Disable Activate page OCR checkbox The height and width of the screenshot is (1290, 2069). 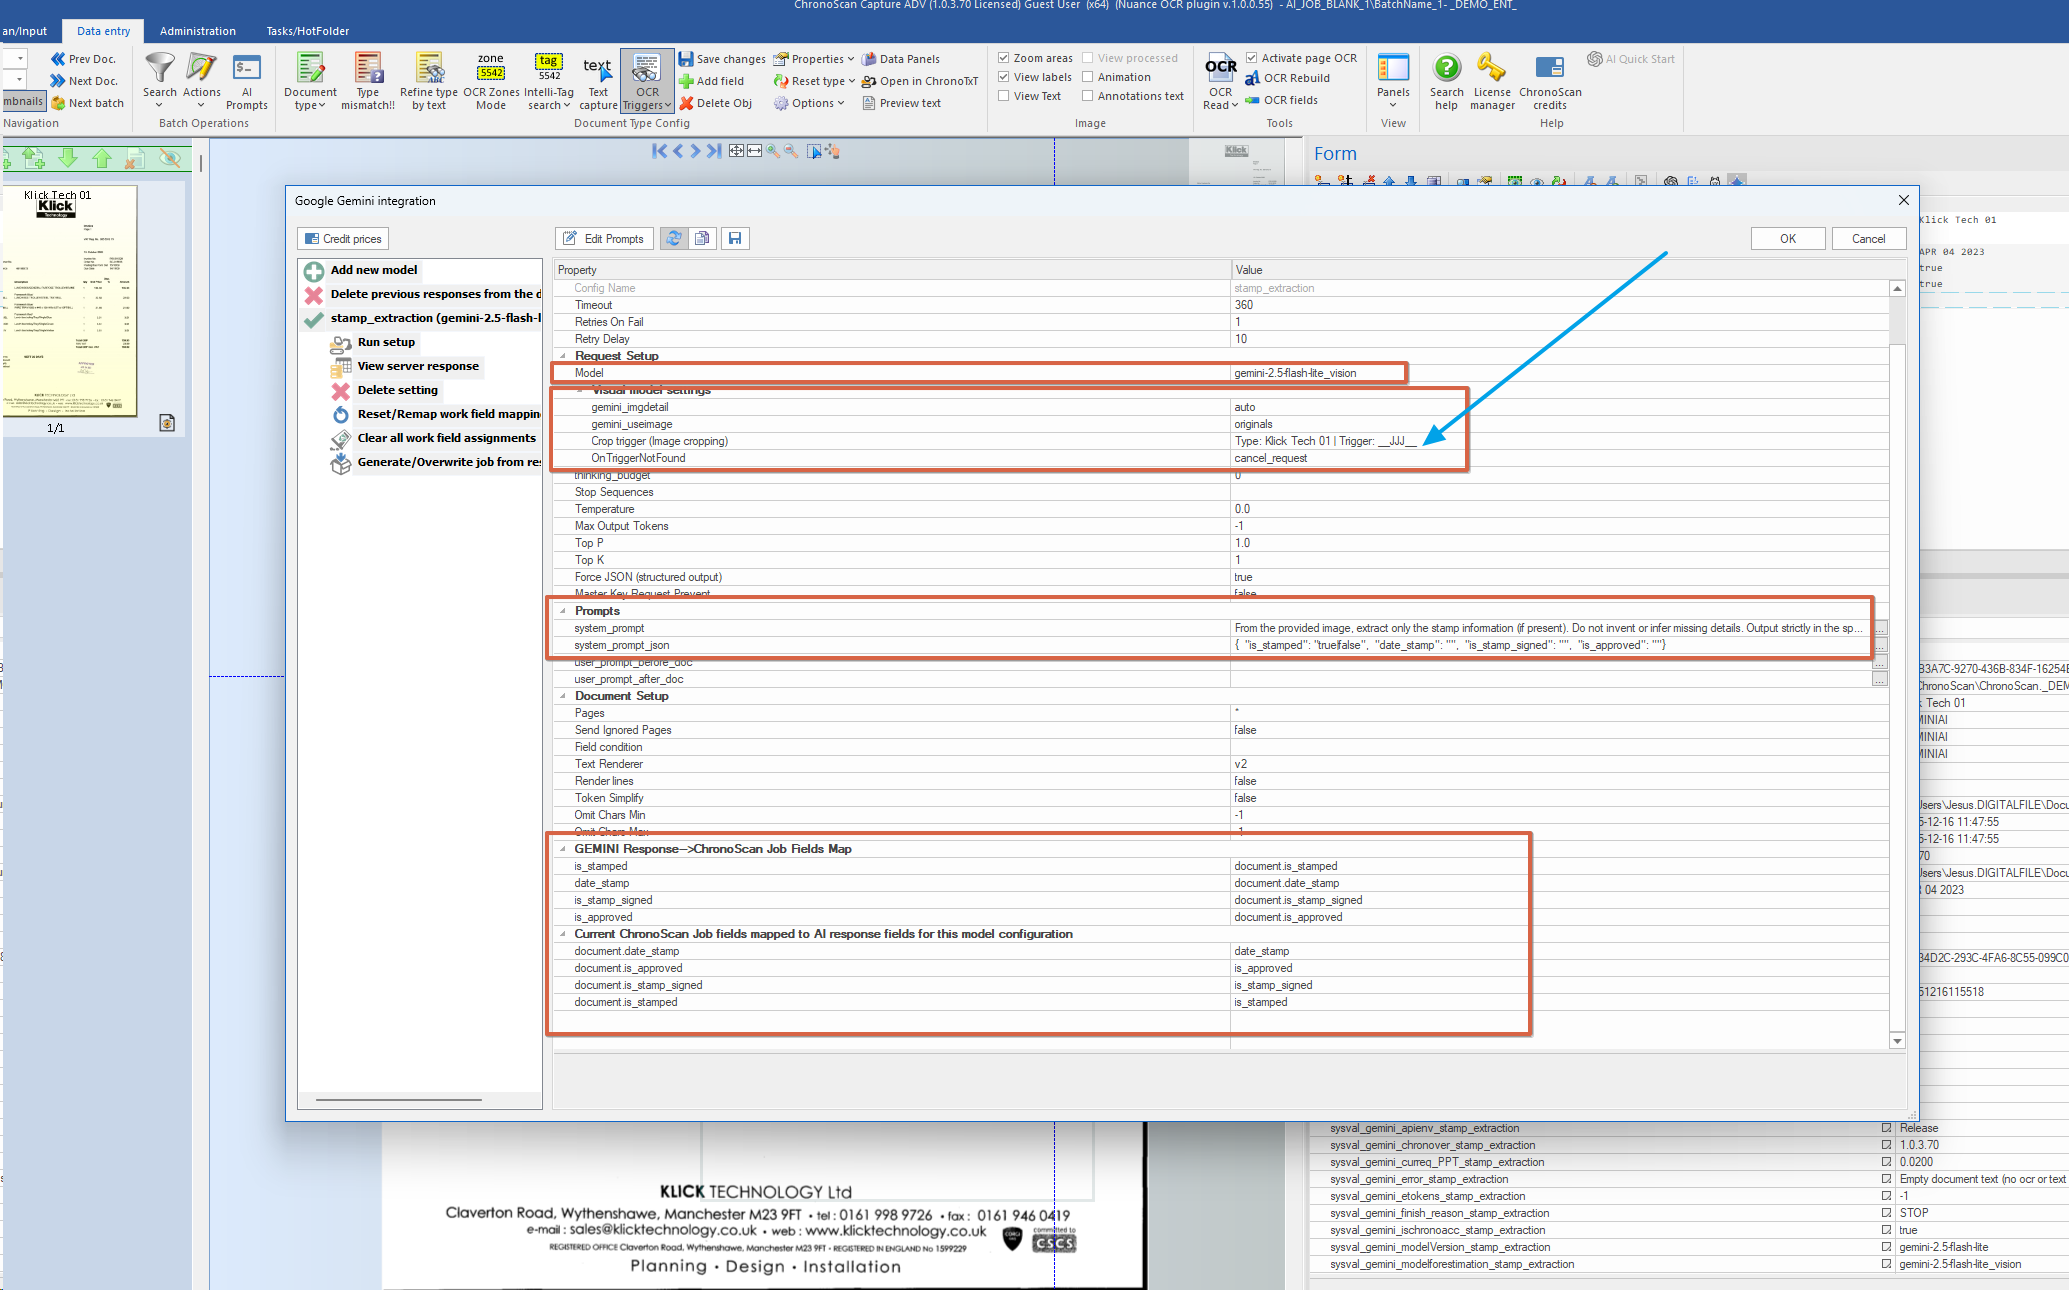point(1251,58)
